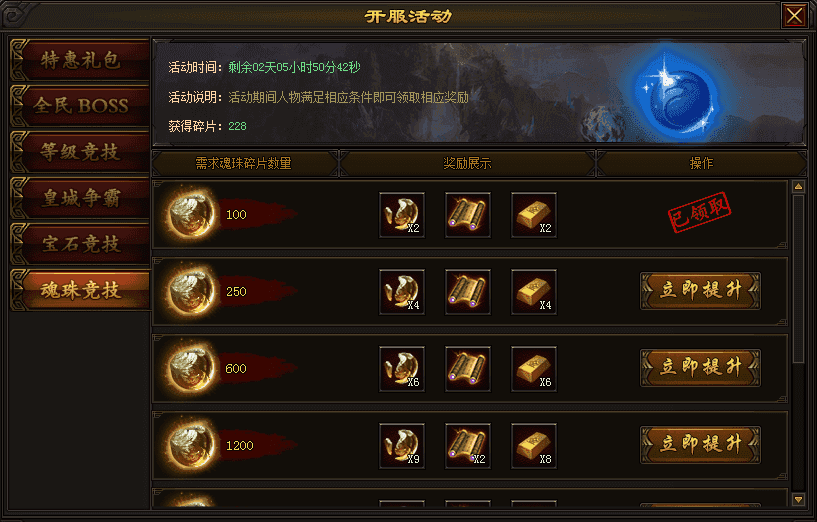The height and width of the screenshot is (522, 817).
Task: Click the glowing soul orb beside 250
Action: (191, 291)
